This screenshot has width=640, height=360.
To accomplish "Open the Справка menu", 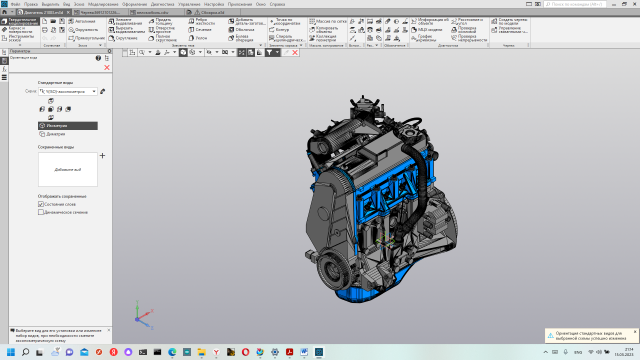I will pyautogui.click(x=277, y=4).
